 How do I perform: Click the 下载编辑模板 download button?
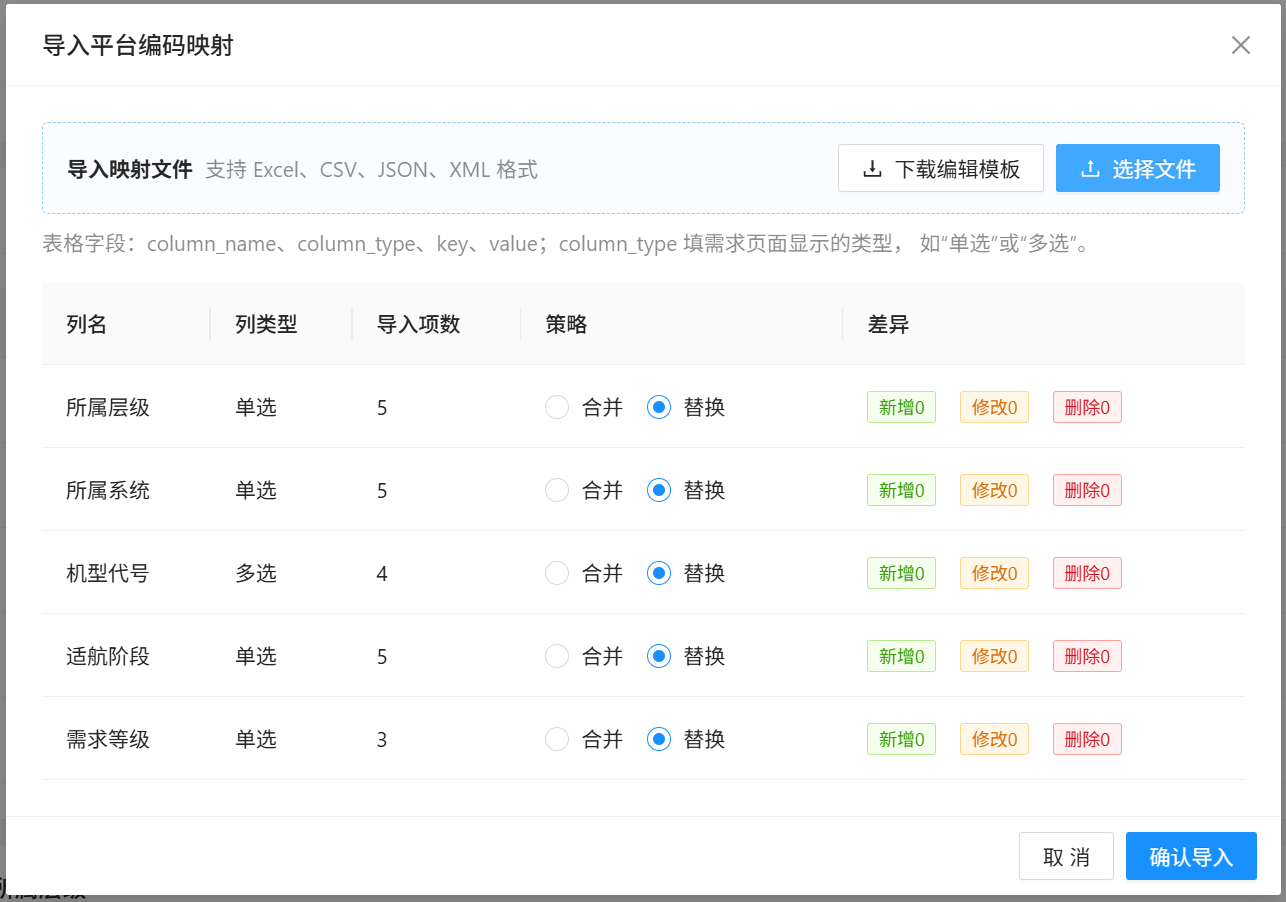941,168
